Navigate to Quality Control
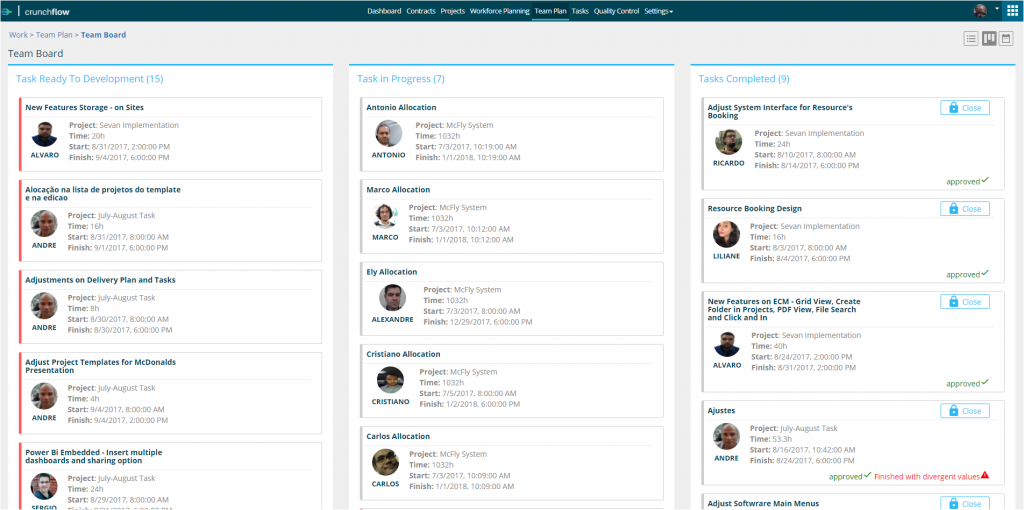1024x510 pixels. pyautogui.click(x=616, y=11)
